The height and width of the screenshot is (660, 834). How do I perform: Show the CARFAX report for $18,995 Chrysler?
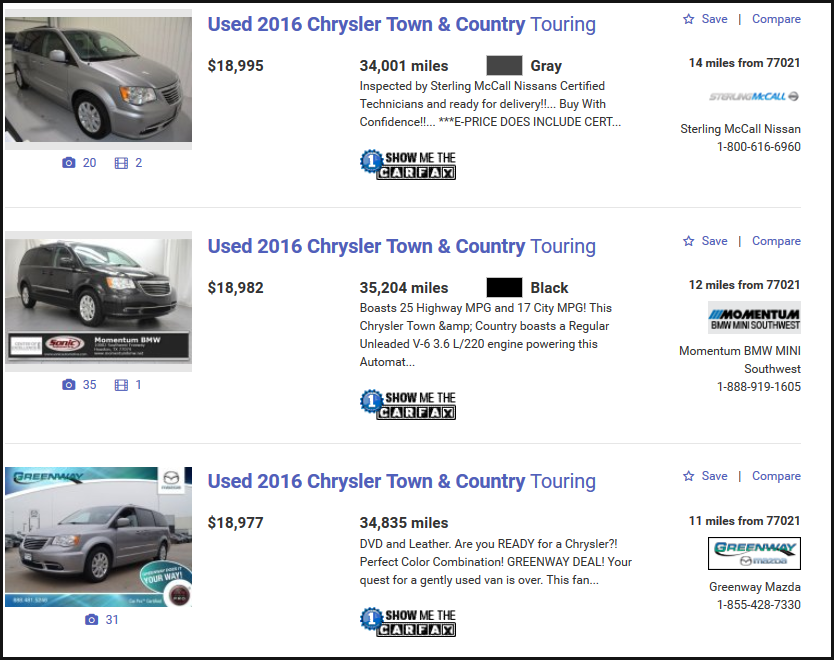[x=408, y=164]
